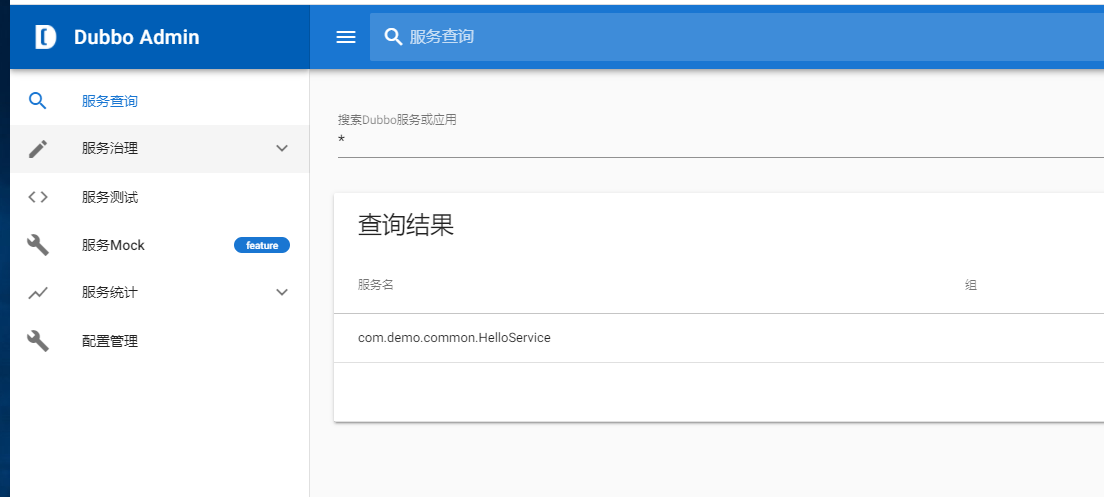Select the com.demo.common.HelloService row
The image size is (1104, 497).
tap(719, 338)
